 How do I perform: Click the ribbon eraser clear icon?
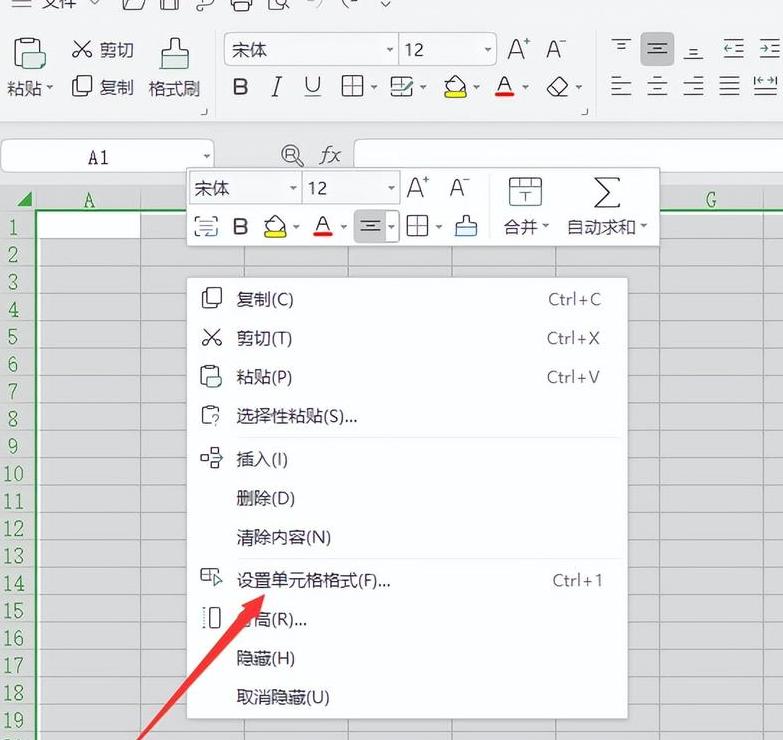pyautogui.click(x=557, y=87)
